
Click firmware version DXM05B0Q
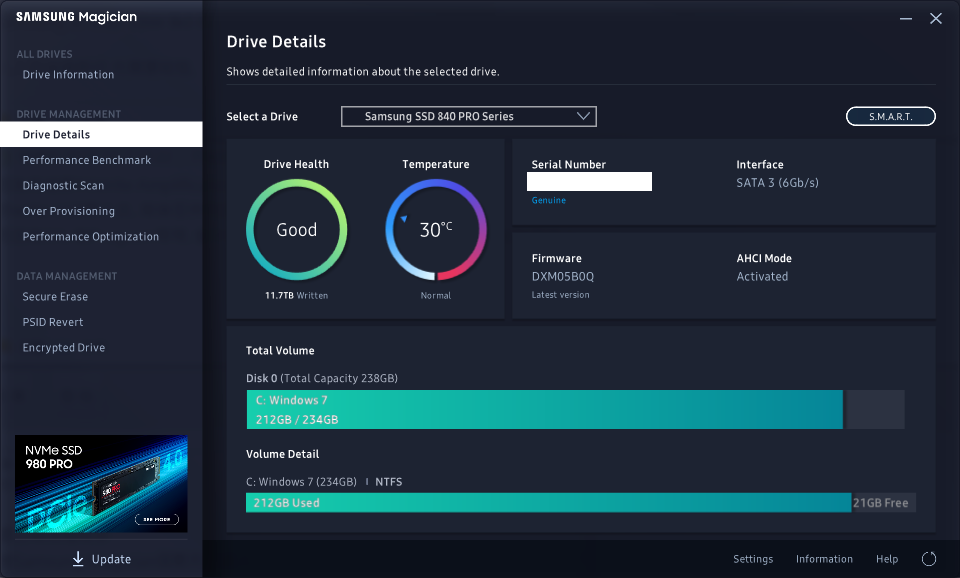click(x=563, y=276)
